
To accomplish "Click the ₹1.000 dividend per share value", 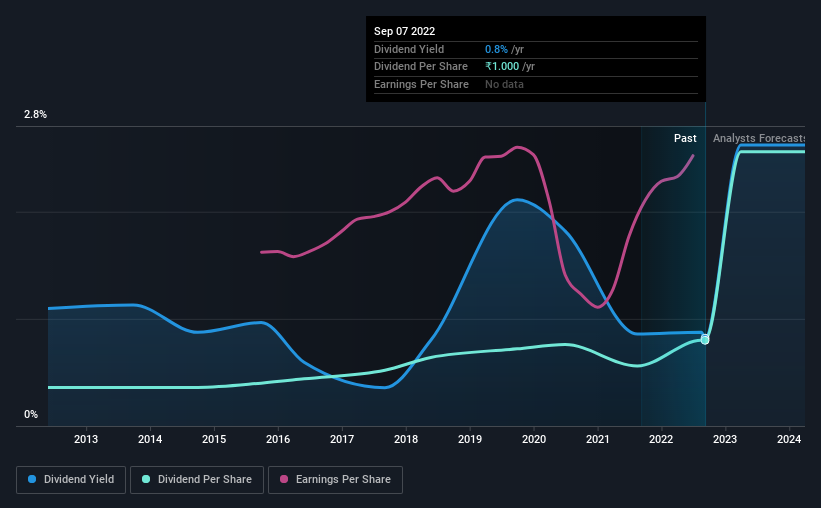I will pyautogui.click(x=502, y=67).
